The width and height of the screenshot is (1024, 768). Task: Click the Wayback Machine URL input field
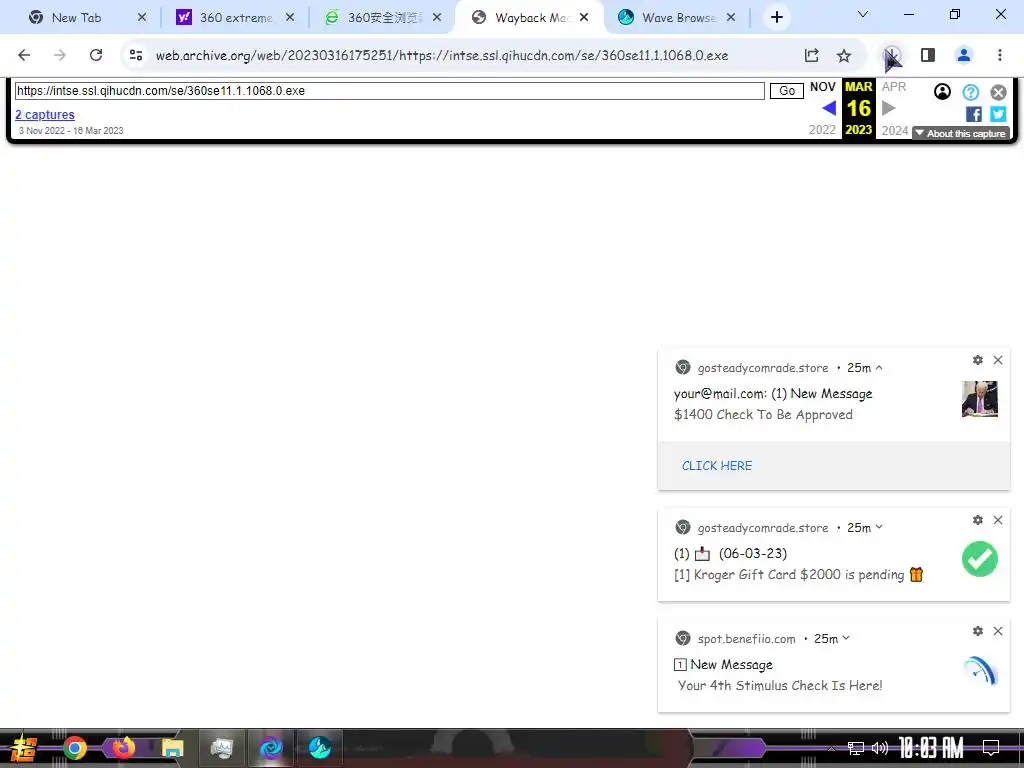[389, 91]
